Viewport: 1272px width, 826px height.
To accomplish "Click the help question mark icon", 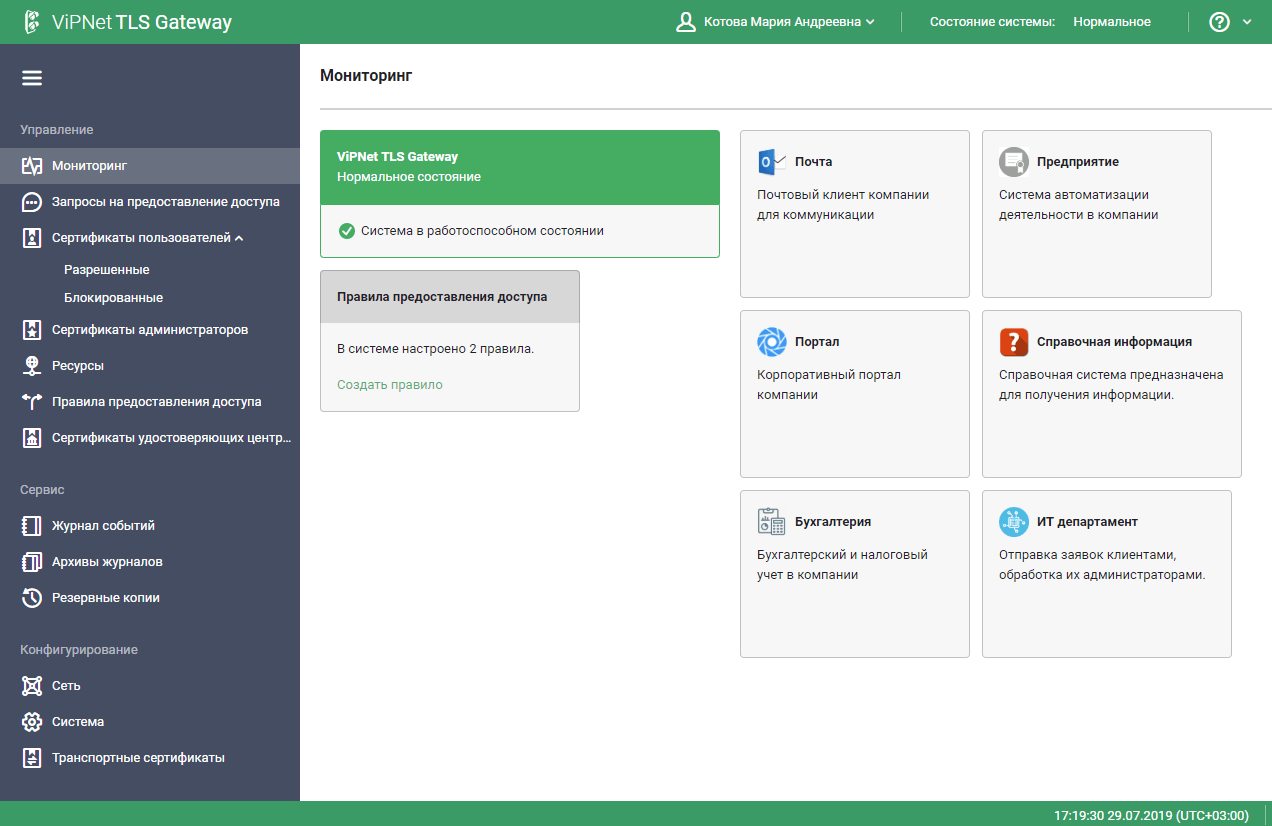I will click(x=1219, y=22).
